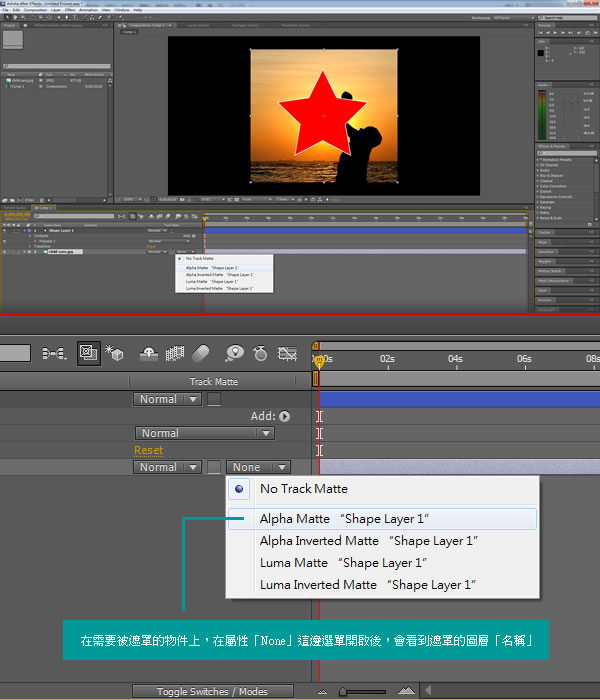
Task: Open enlarged Normal blend dropdown in top layer row
Action: point(167,399)
